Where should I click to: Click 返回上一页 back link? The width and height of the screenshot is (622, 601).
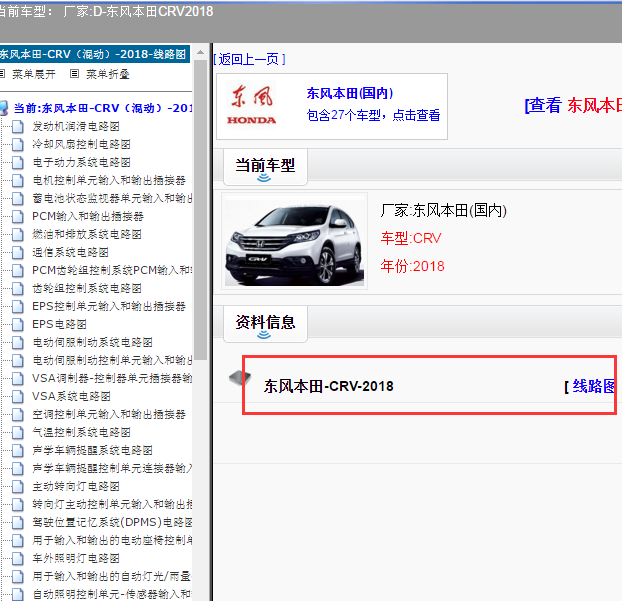249,60
